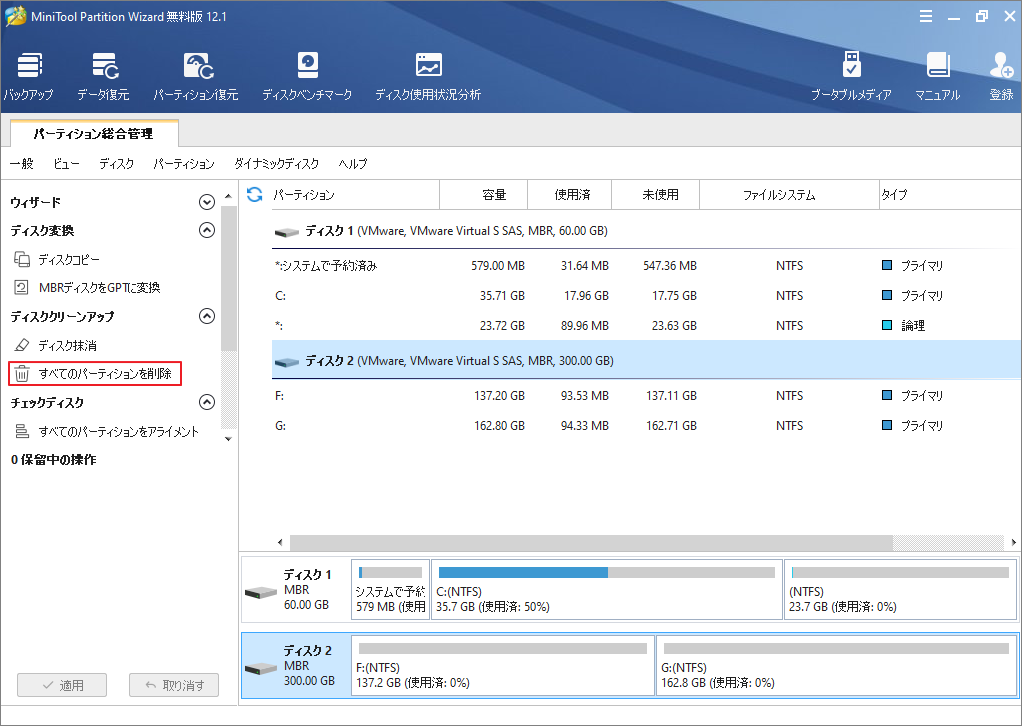Open the hamburger menu in title bar
The image size is (1022, 726).
pyautogui.click(x=926, y=16)
